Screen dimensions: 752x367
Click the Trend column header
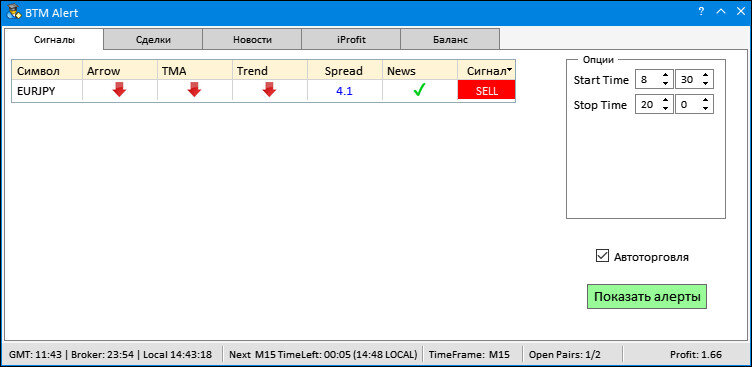[270, 71]
